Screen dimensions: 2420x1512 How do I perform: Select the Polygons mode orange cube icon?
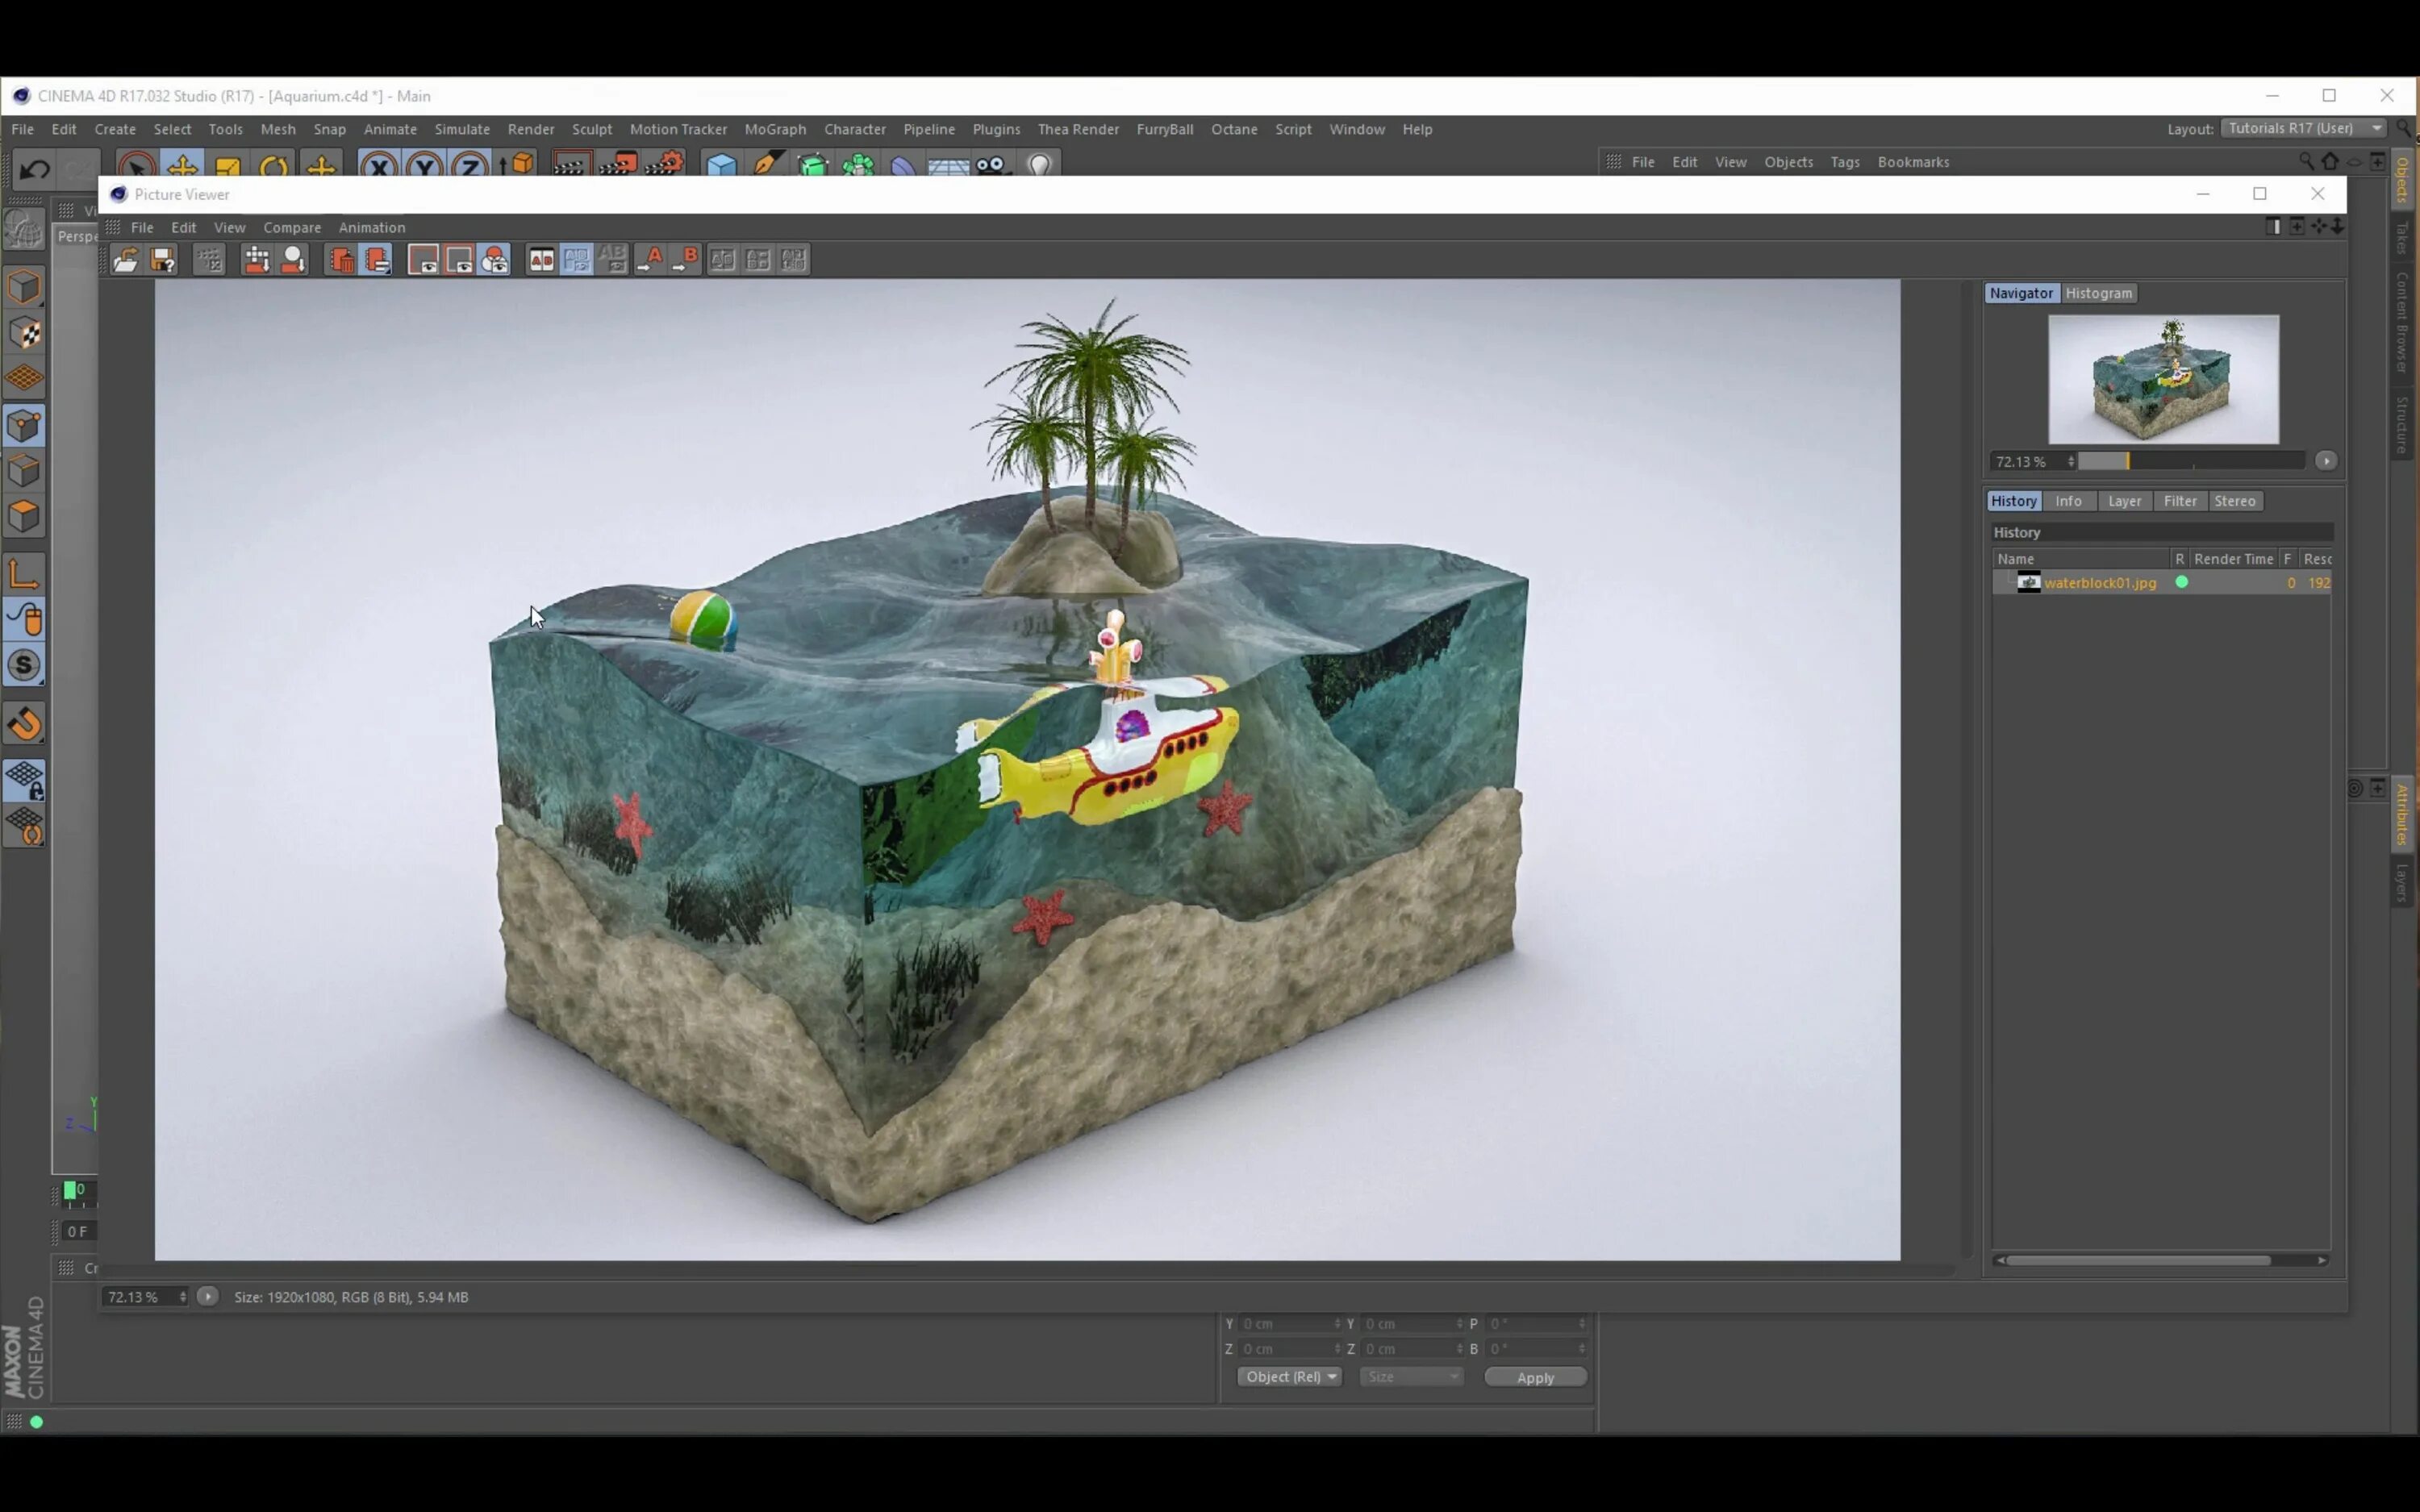[24, 516]
